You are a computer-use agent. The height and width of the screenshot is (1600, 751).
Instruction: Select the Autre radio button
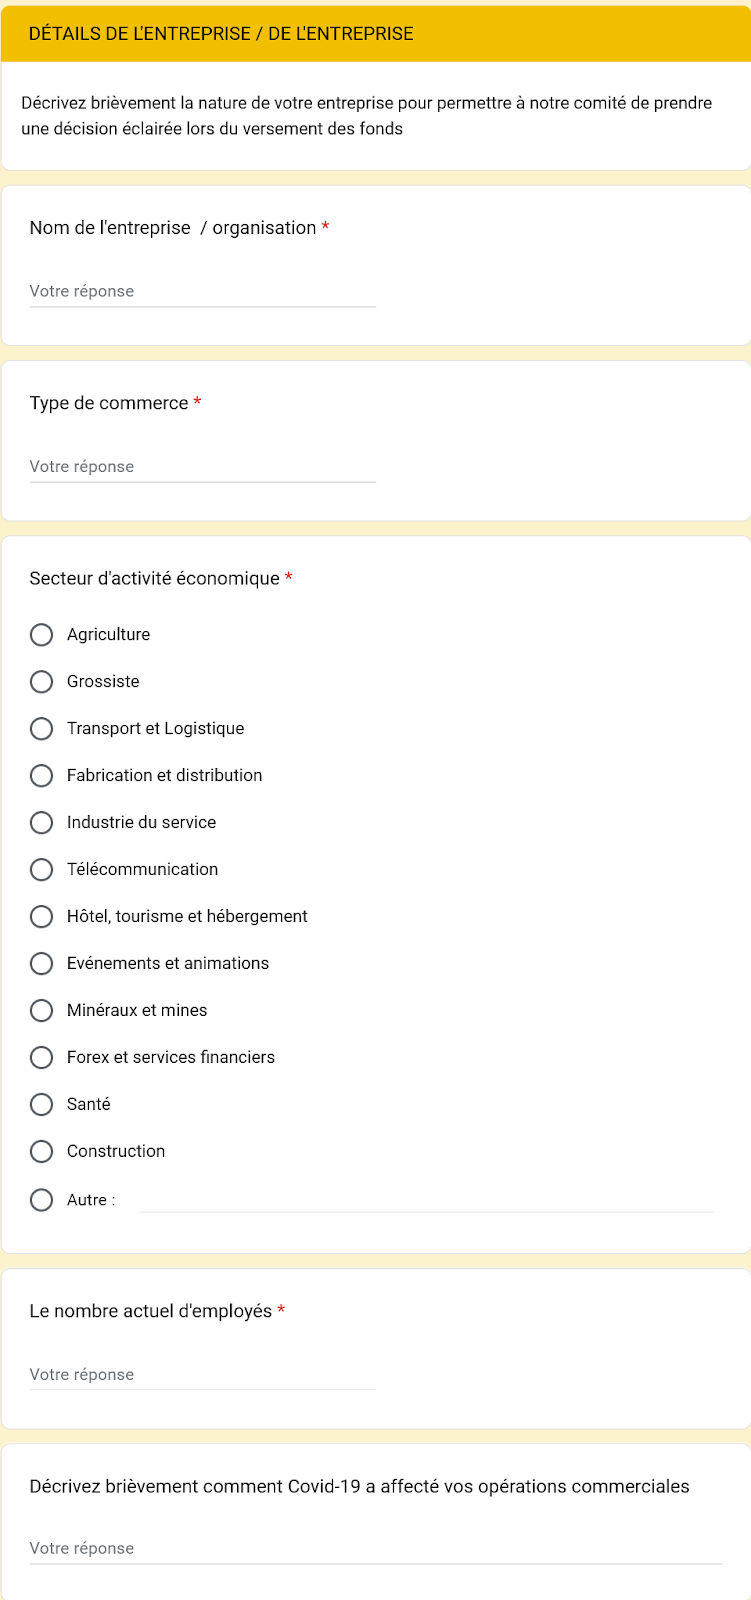pyautogui.click(x=41, y=1200)
